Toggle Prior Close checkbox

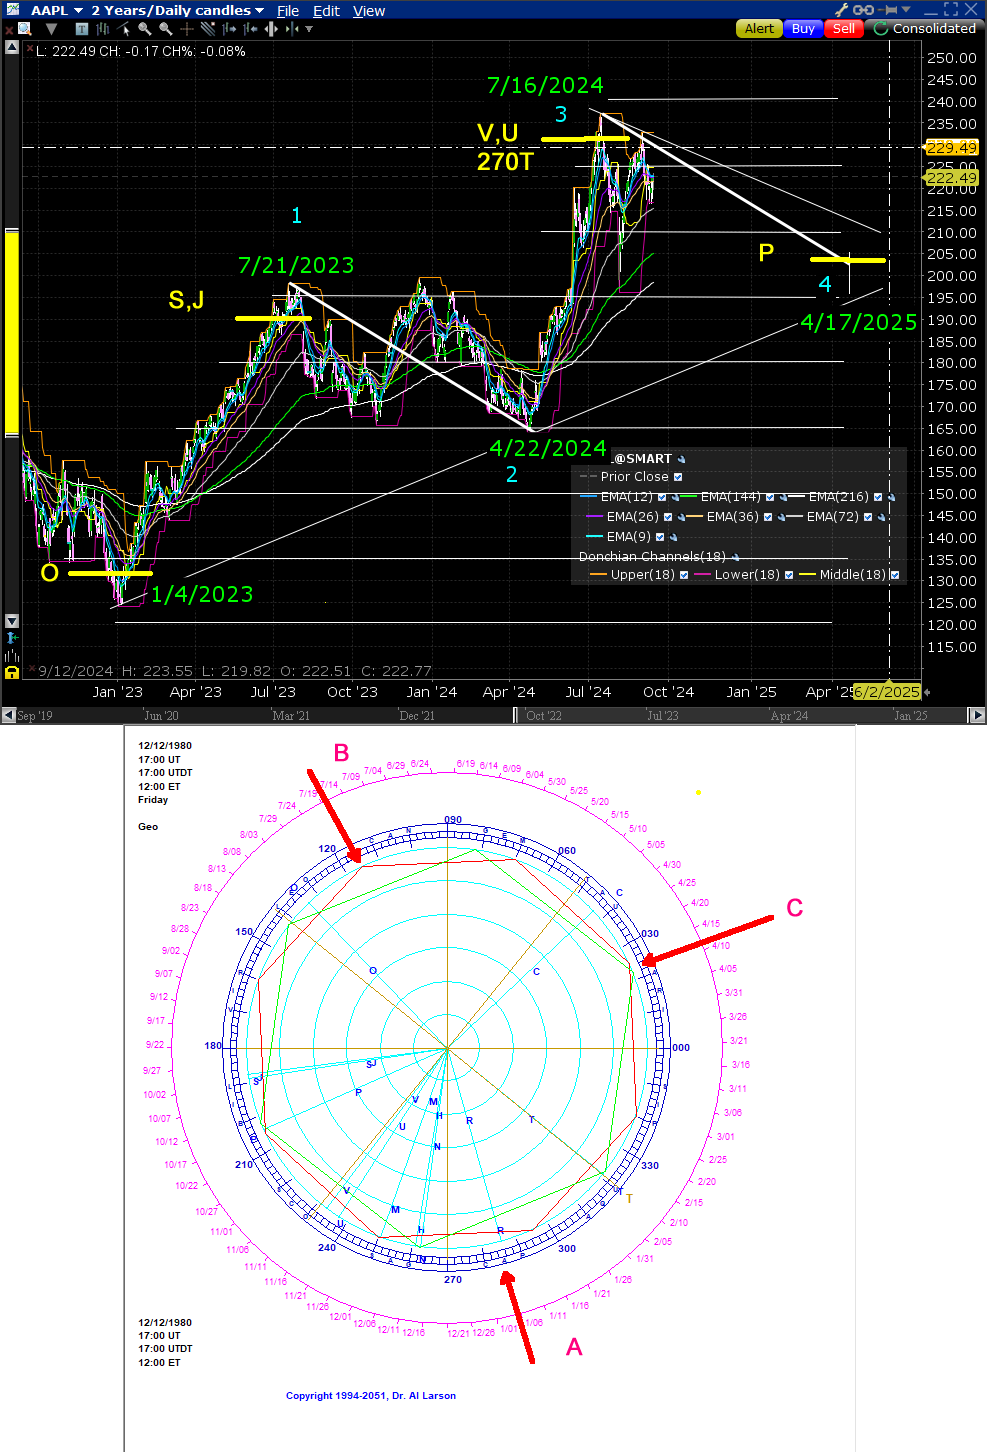678,477
